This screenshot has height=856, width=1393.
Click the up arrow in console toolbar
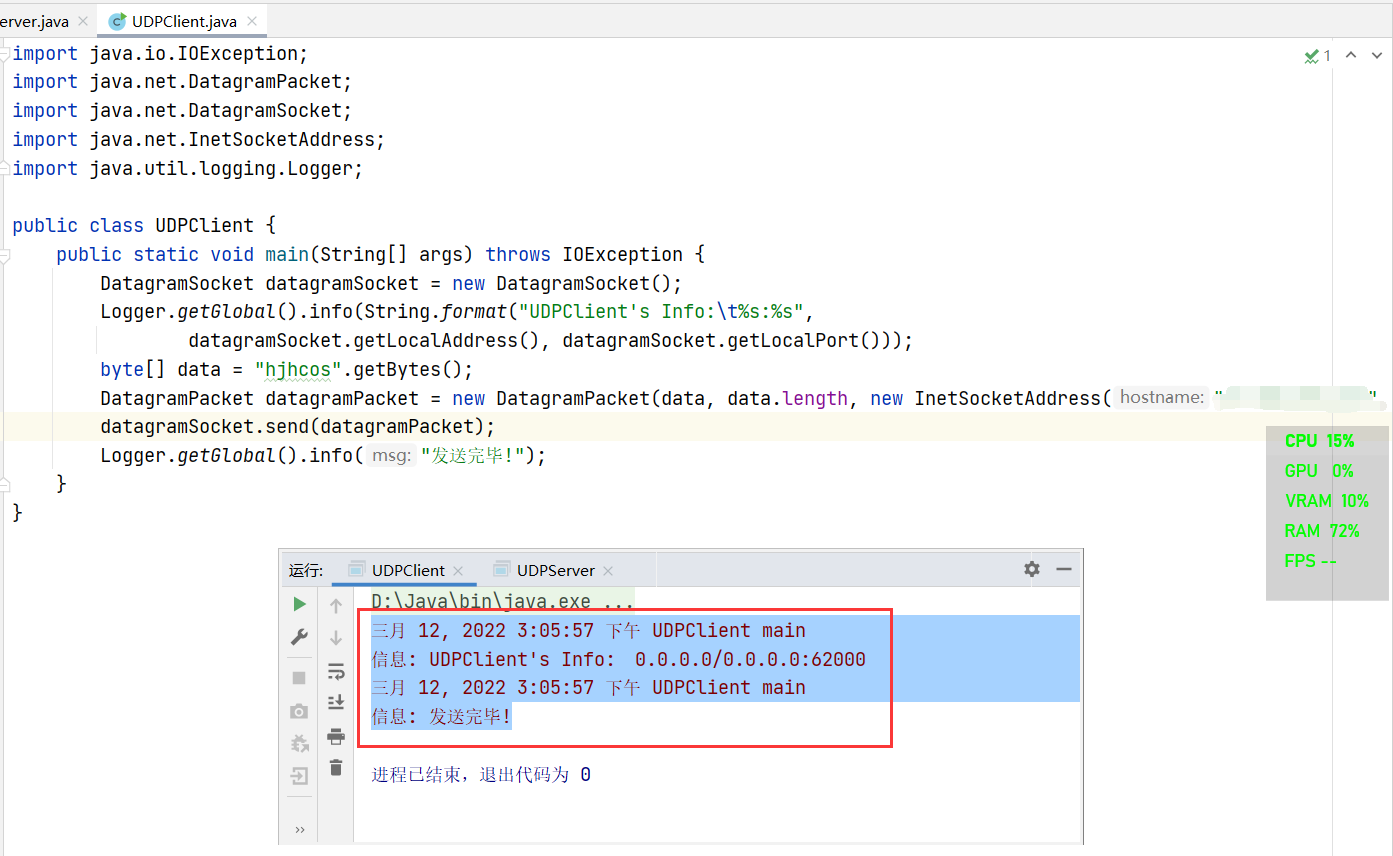point(336,605)
